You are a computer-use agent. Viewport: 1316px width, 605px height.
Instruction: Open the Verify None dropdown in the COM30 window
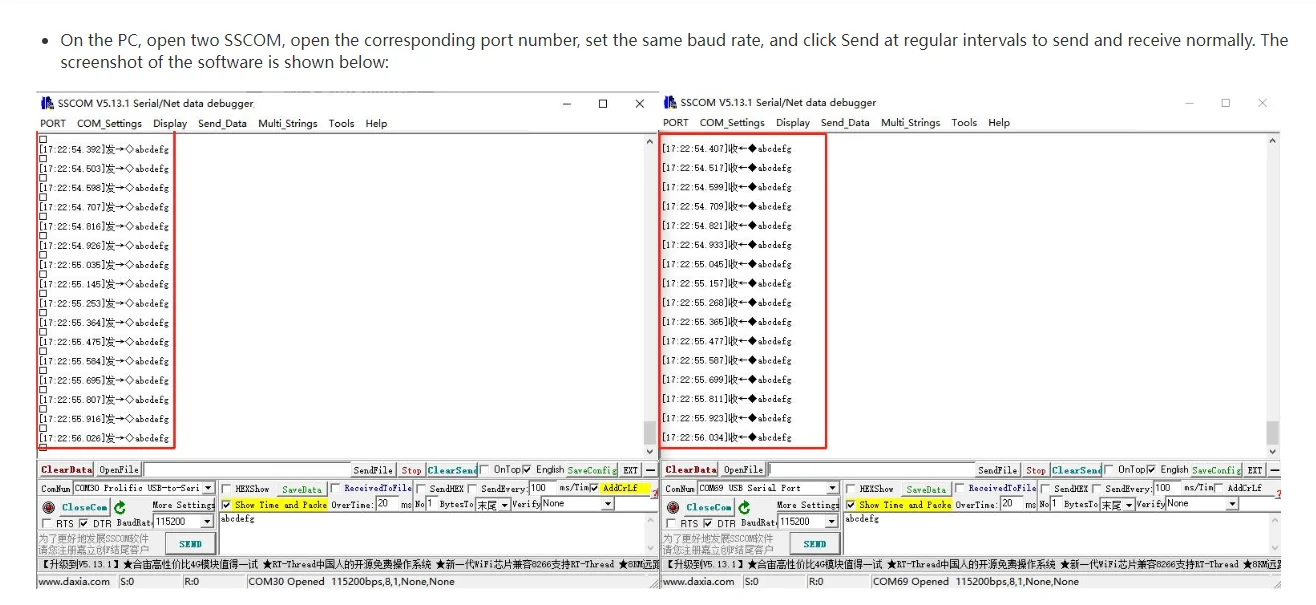click(x=577, y=504)
